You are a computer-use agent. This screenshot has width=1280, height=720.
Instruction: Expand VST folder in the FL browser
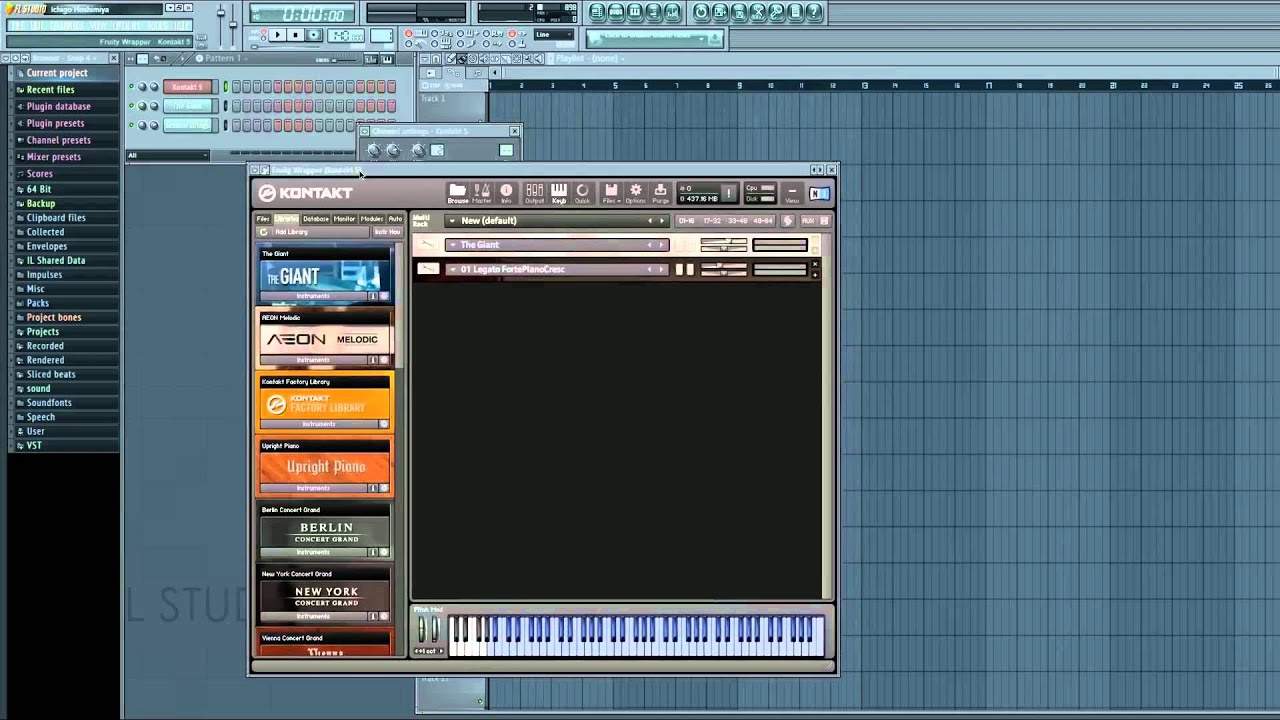coord(34,446)
